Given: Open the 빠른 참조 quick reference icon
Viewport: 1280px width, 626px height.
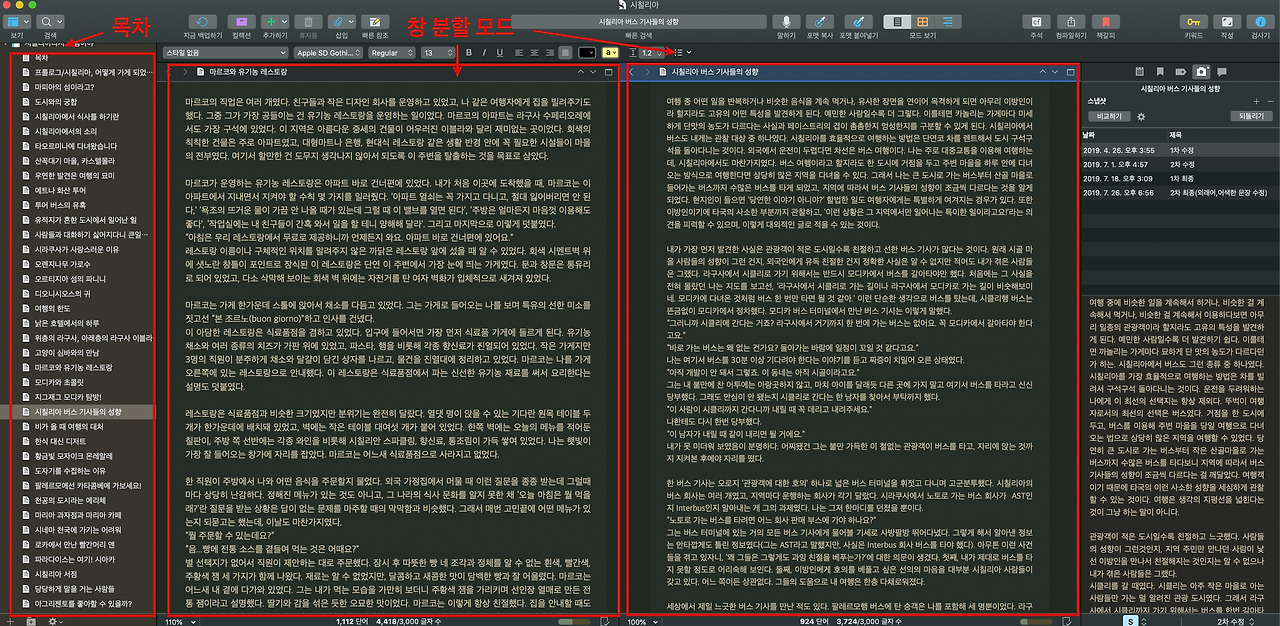Looking at the screenshot, I should 375,21.
